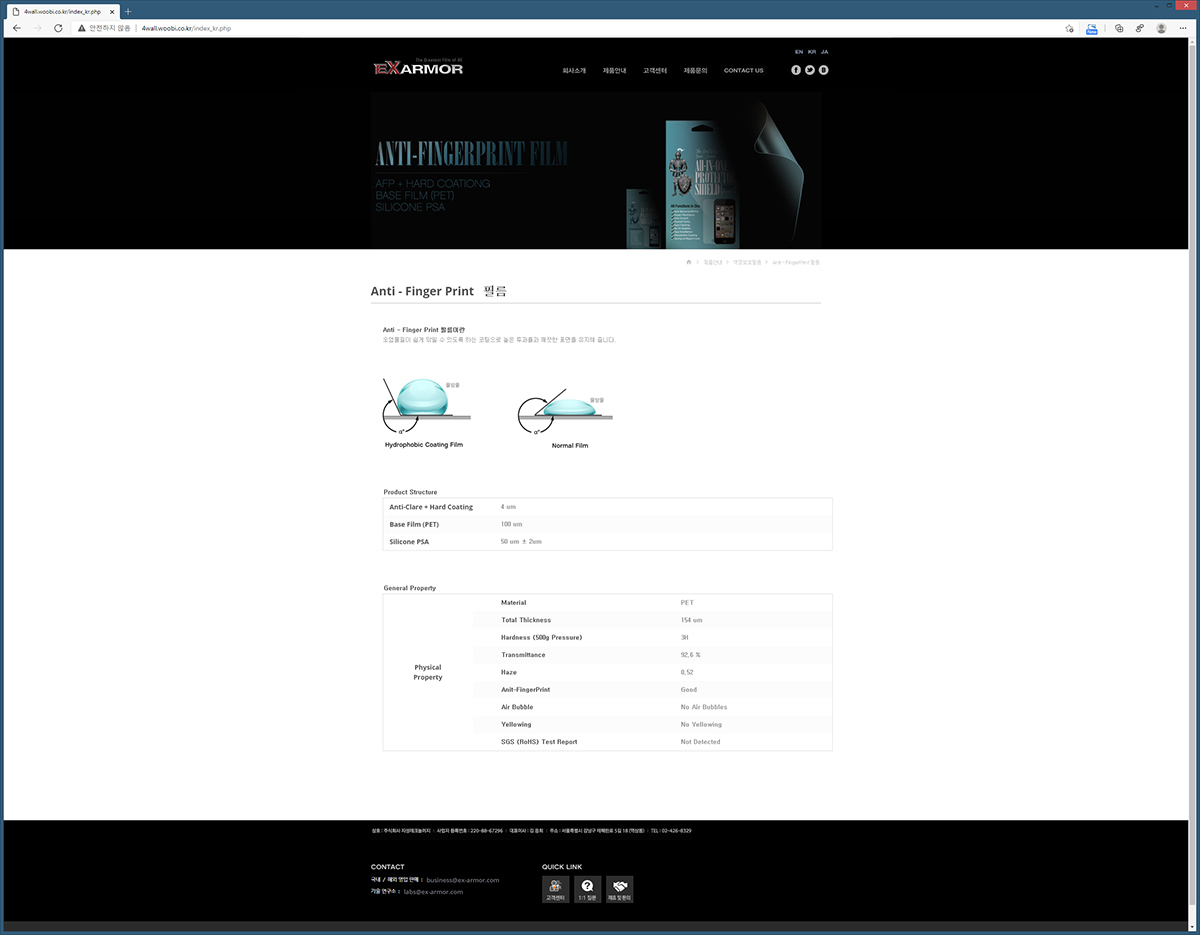The width and height of the screenshot is (1200, 935).
Task: Click the 고객센터 quick link icon
Action: pos(555,889)
